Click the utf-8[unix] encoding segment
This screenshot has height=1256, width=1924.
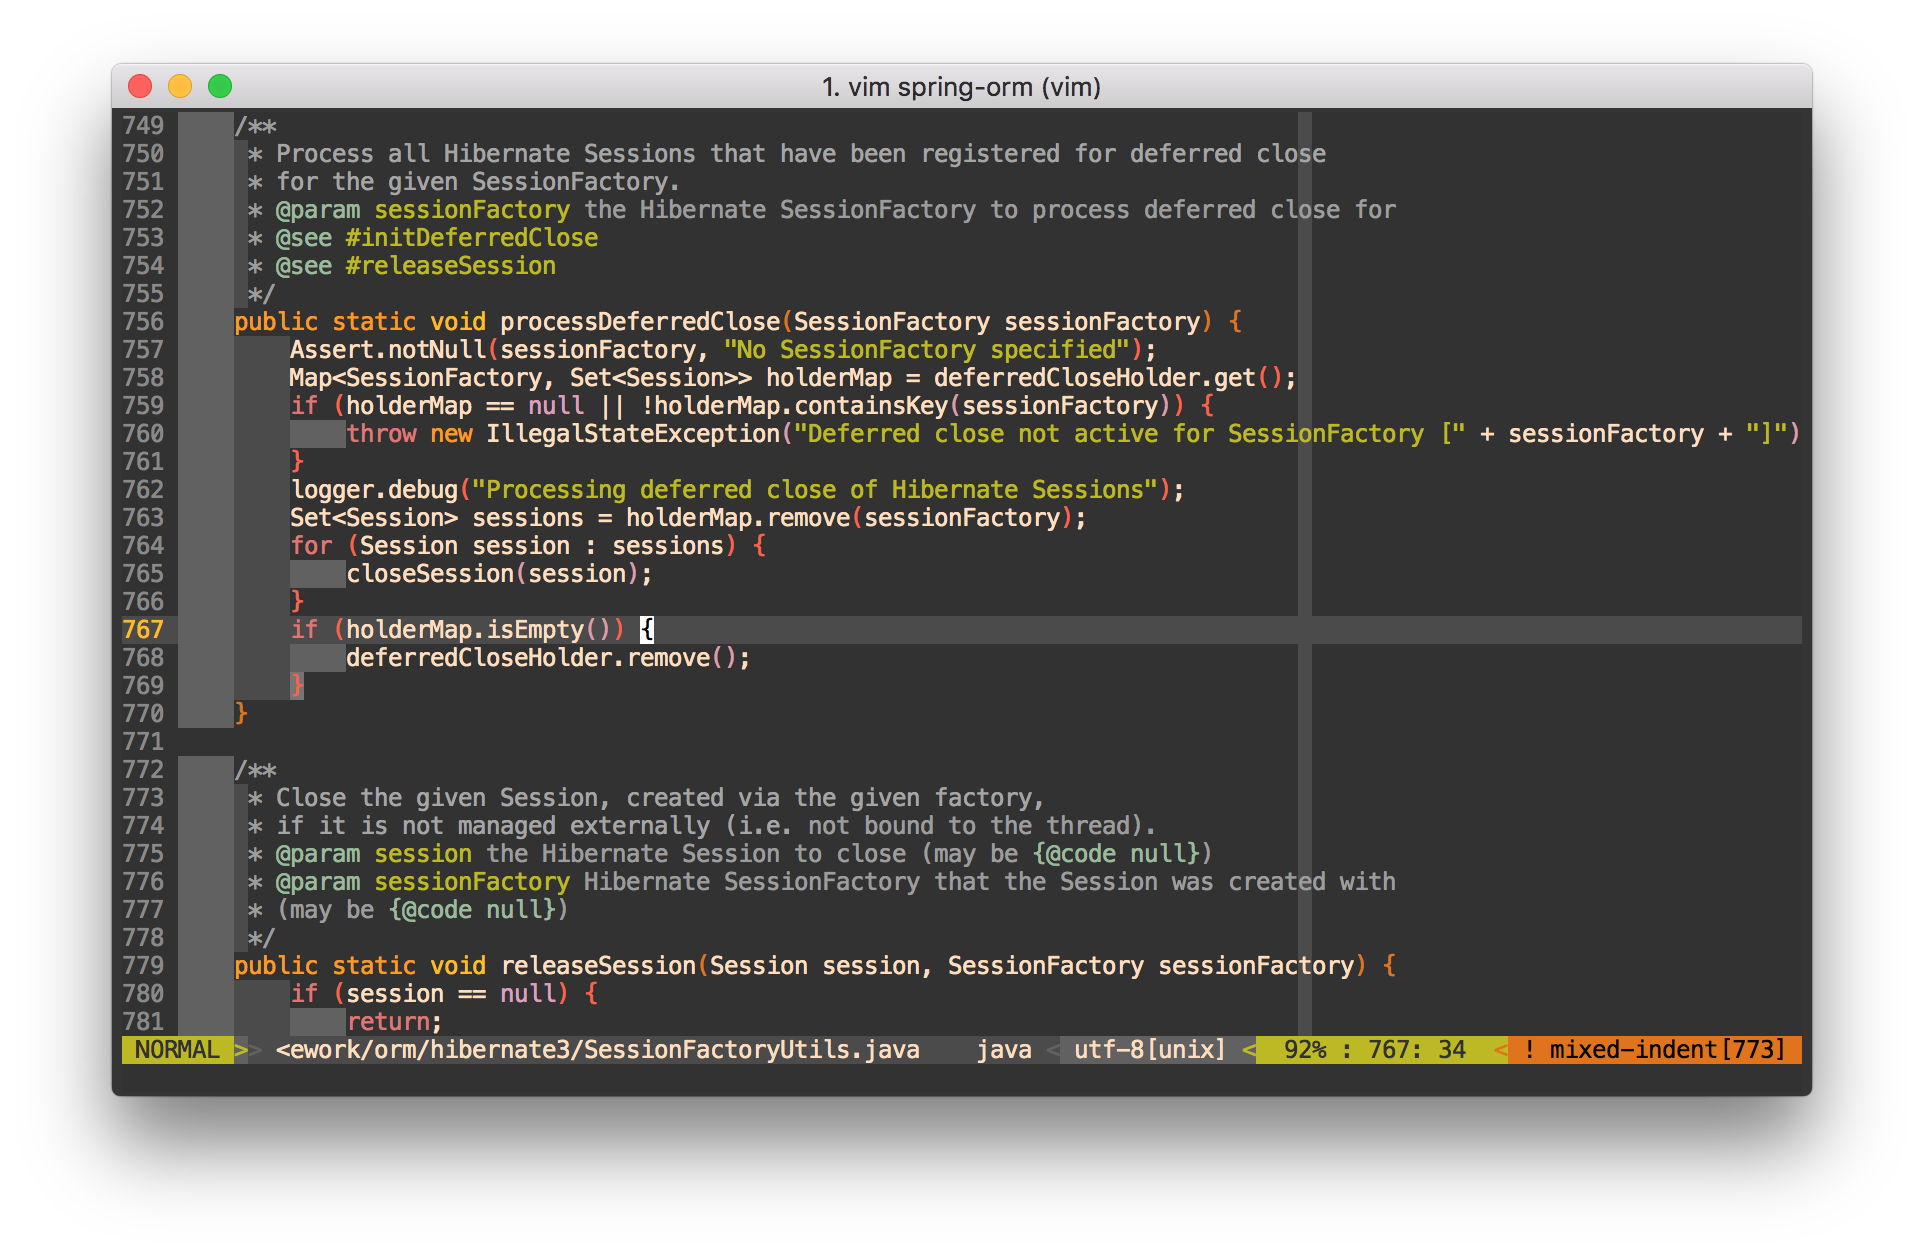pos(1149,1050)
